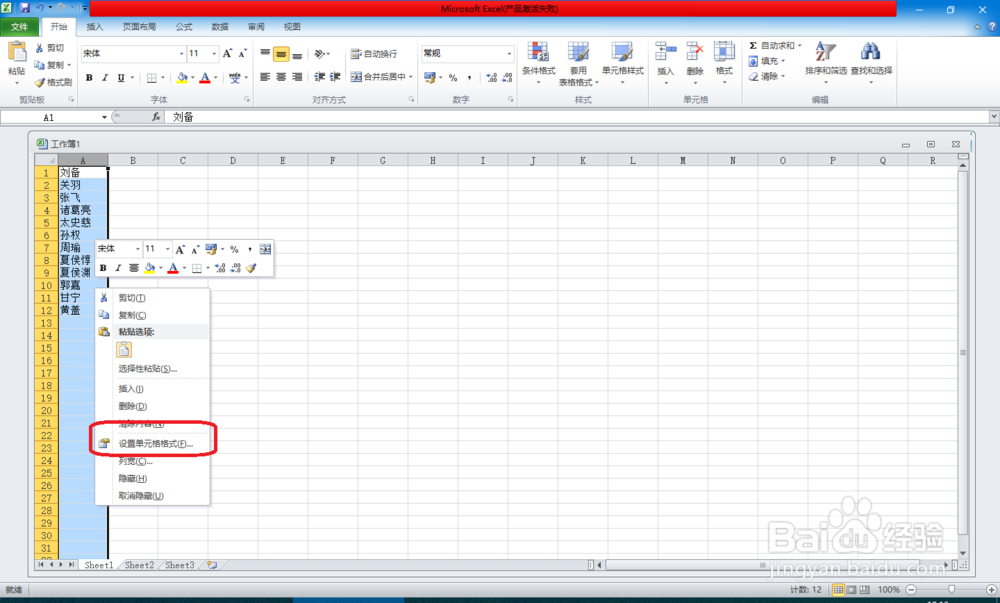1000x603 pixels.
Task: Switch to the Data tab (数据)
Action: pyautogui.click(x=220, y=27)
